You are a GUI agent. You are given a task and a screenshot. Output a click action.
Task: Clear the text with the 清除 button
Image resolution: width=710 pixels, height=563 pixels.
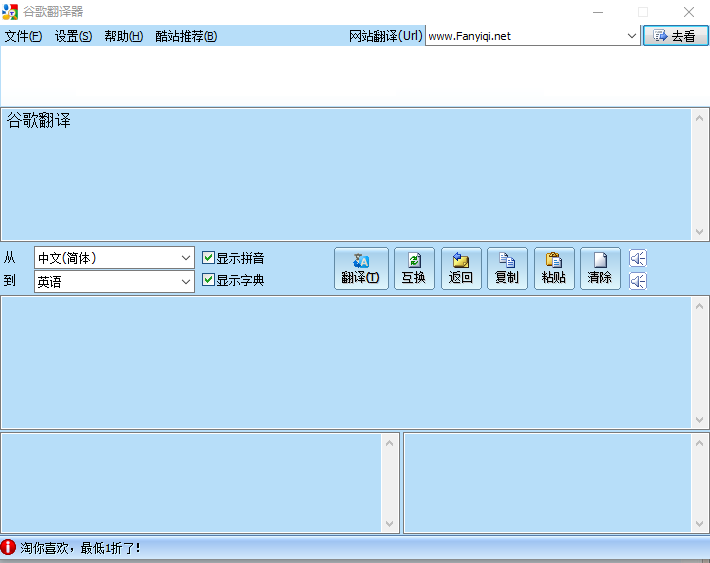tap(600, 268)
